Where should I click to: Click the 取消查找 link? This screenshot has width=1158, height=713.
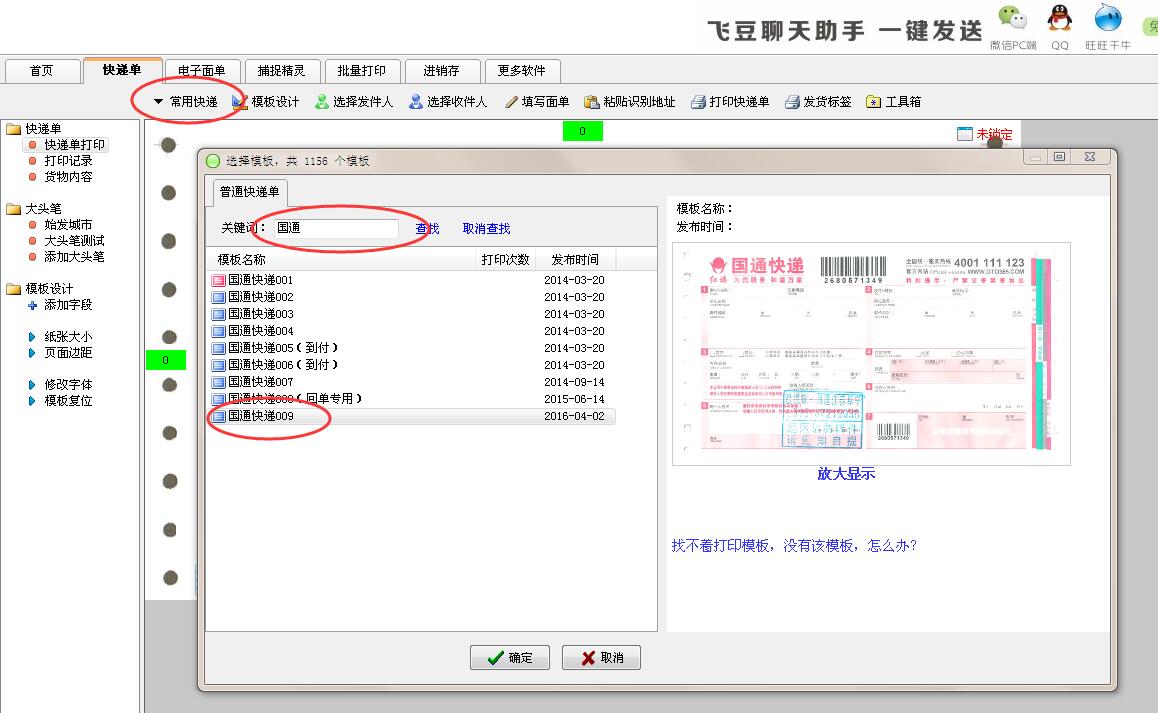487,229
